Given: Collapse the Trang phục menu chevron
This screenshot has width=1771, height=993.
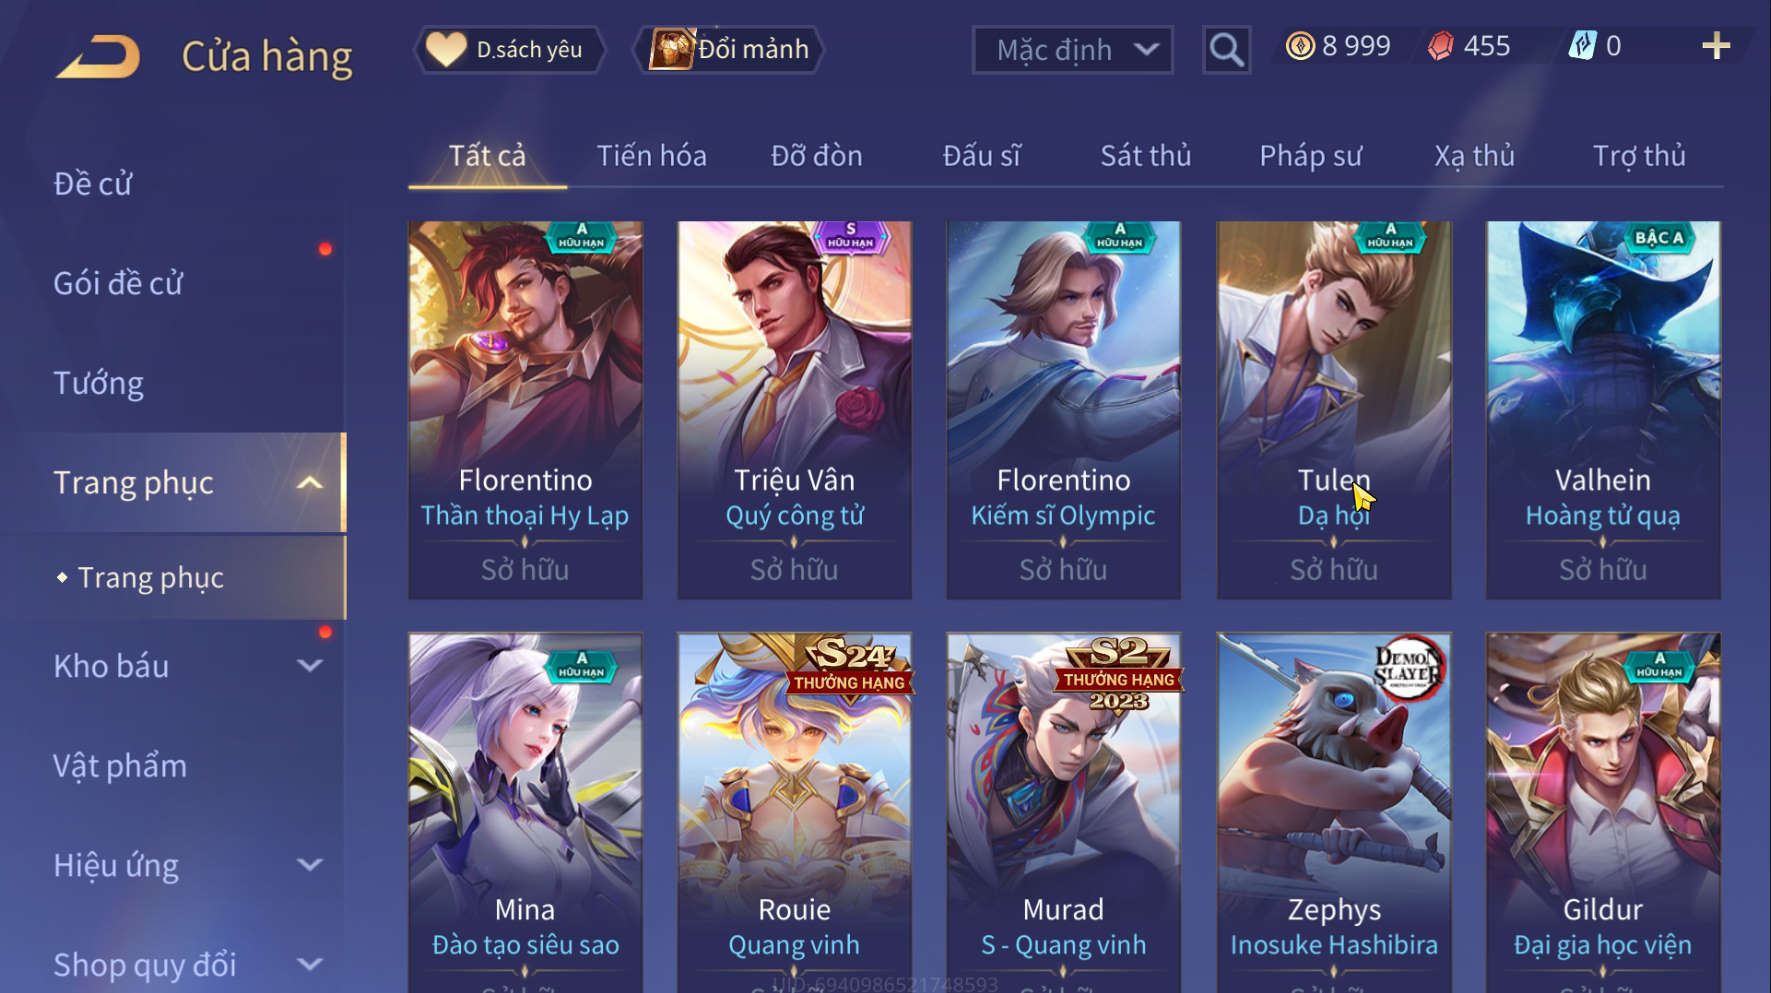Looking at the screenshot, I should point(311,483).
